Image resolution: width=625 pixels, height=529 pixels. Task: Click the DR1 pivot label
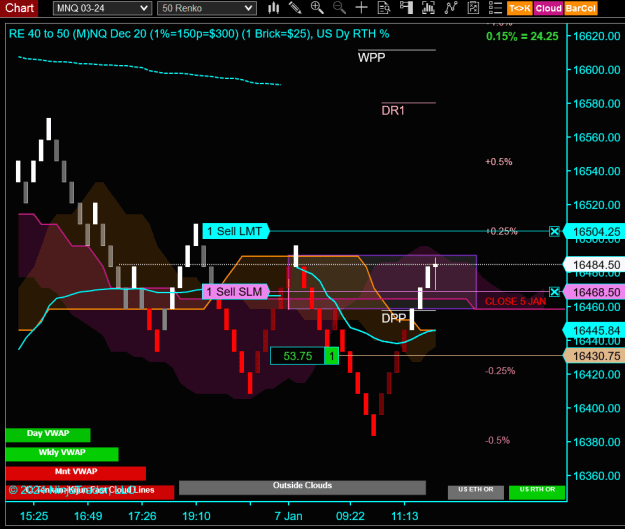coord(393,110)
